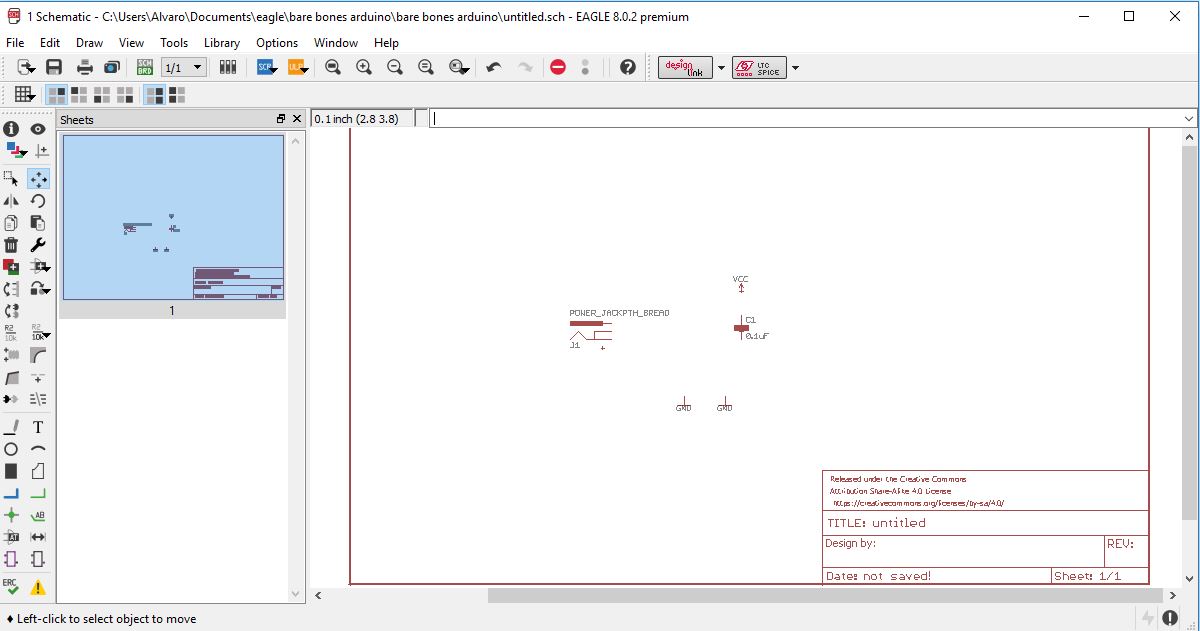Image resolution: width=1200 pixels, height=631 pixels.
Task: Select sheet 1 thumbnail preview
Action: (x=173, y=217)
